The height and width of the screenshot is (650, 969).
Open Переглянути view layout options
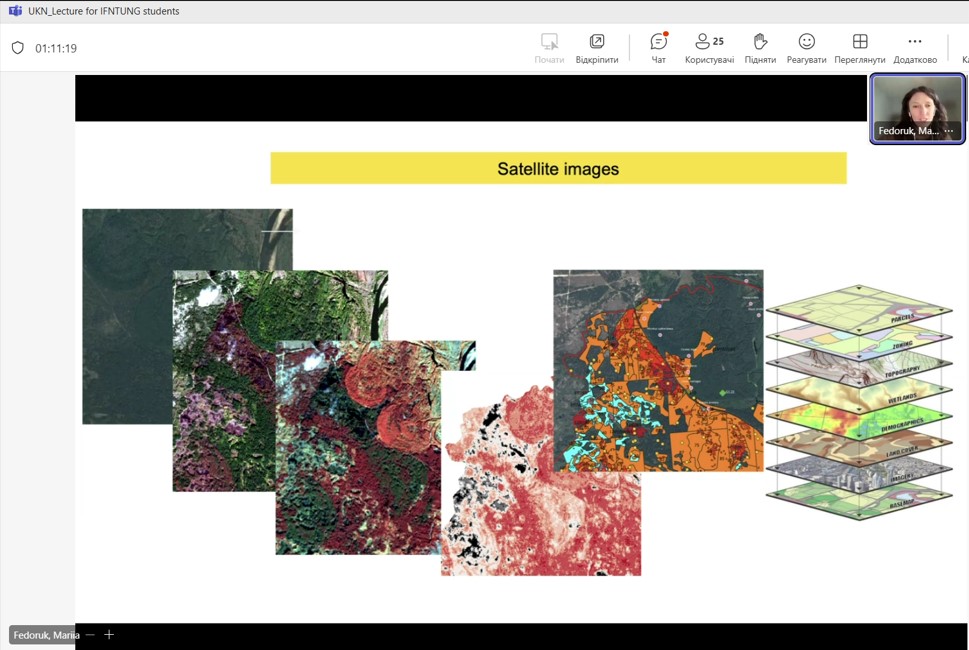pyautogui.click(x=859, y=47)
